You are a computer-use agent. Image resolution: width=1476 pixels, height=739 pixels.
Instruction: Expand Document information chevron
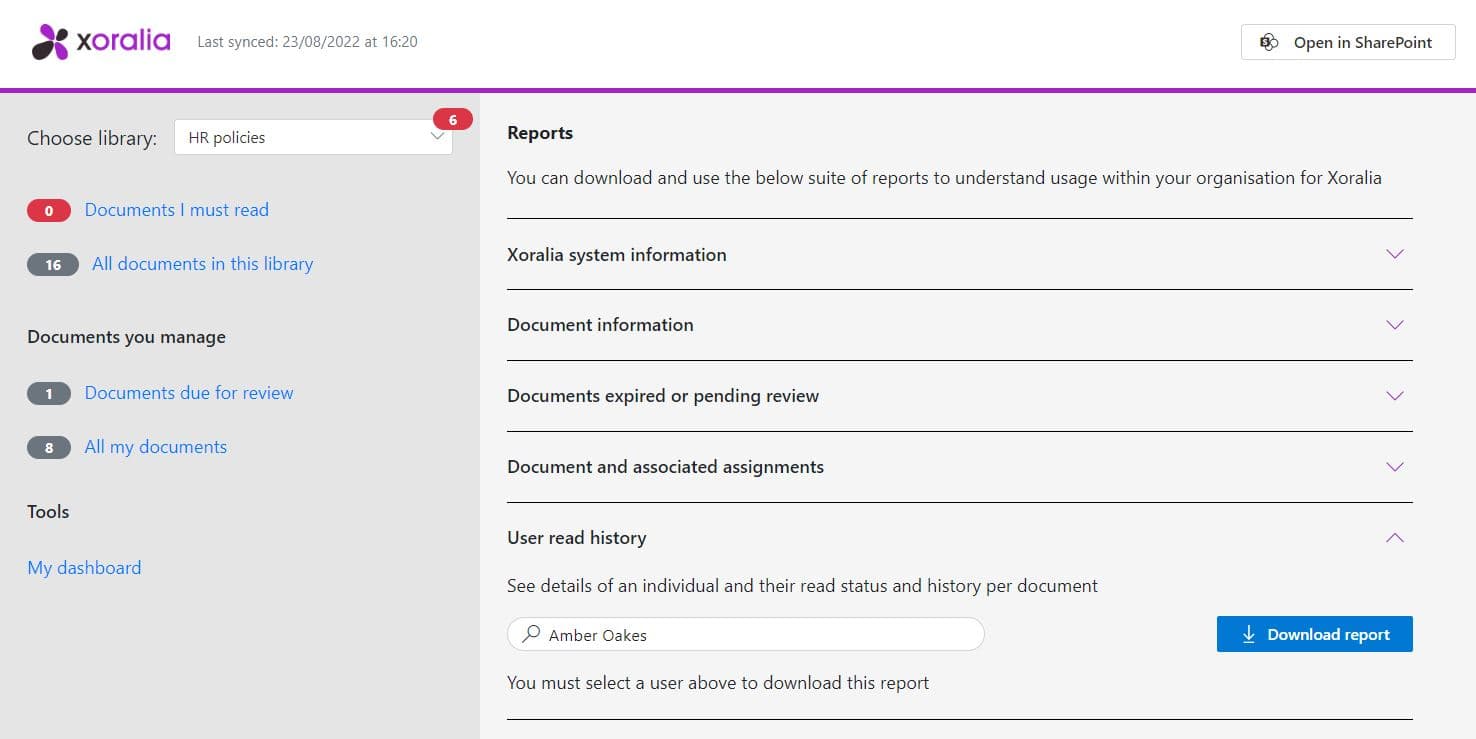point(1395,325)
